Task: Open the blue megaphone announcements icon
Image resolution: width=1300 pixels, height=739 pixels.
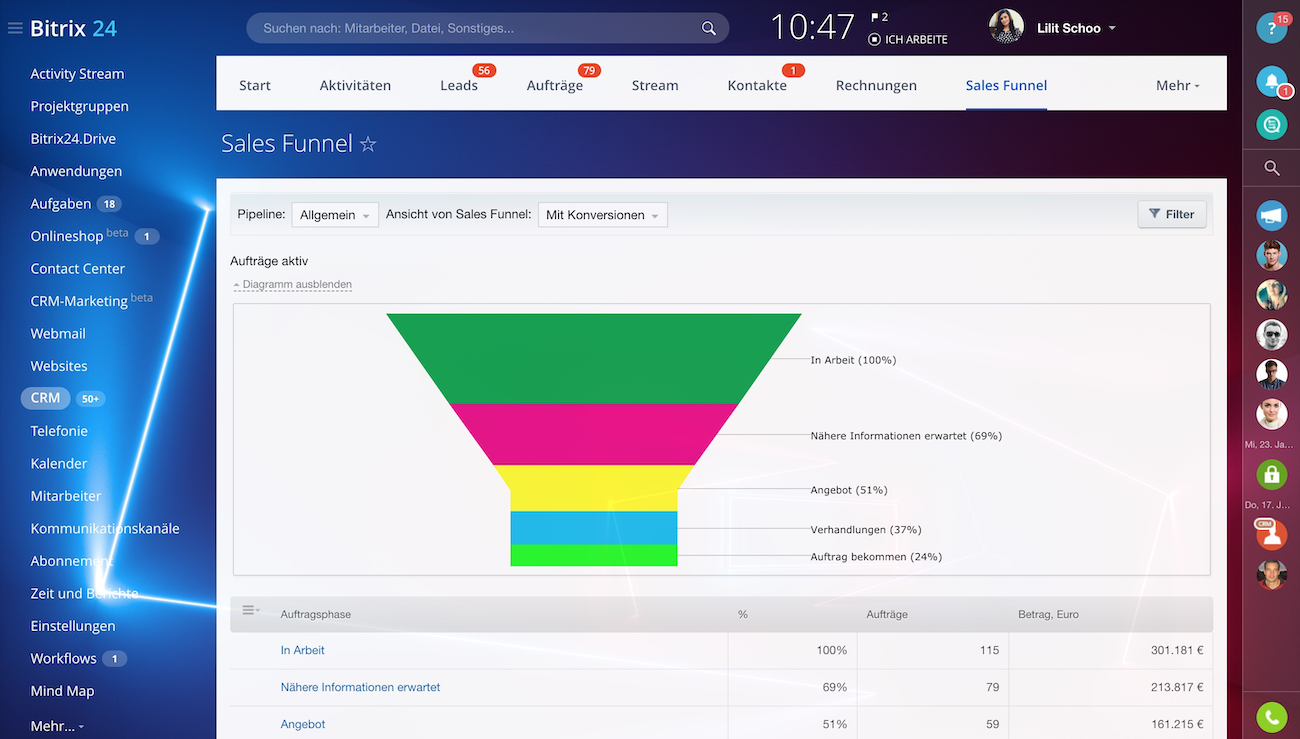Action: pyautogui.click(x=1271, y=215)
